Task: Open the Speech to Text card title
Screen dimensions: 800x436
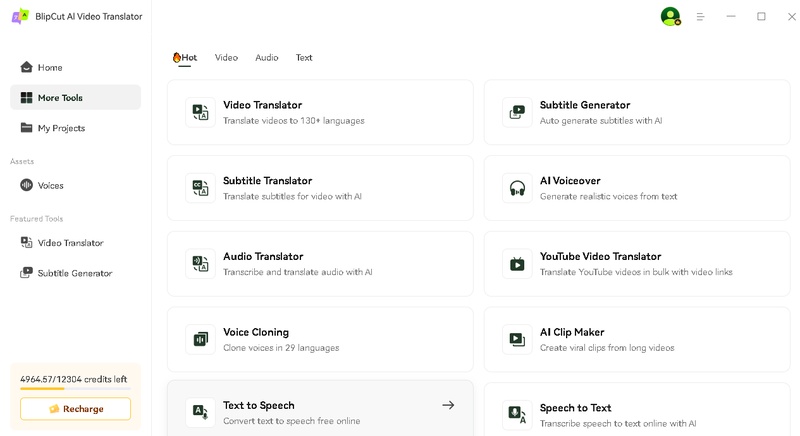Action: point(576,407)
